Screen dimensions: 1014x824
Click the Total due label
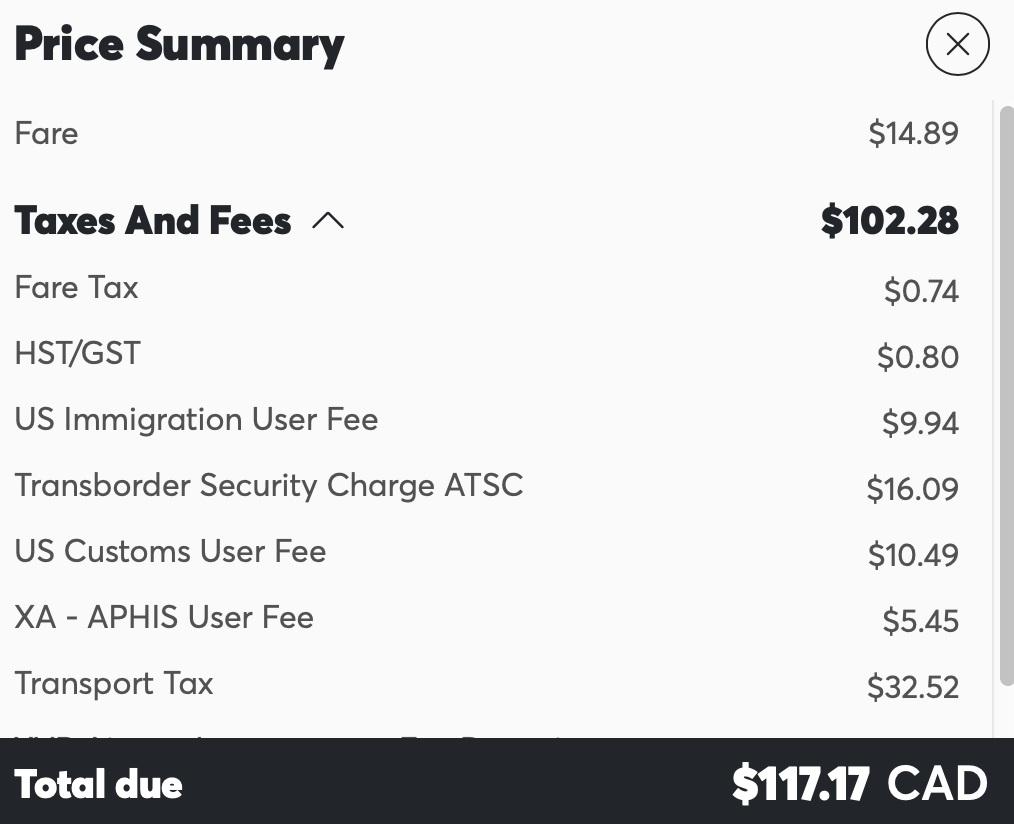[x=98, y=785]
